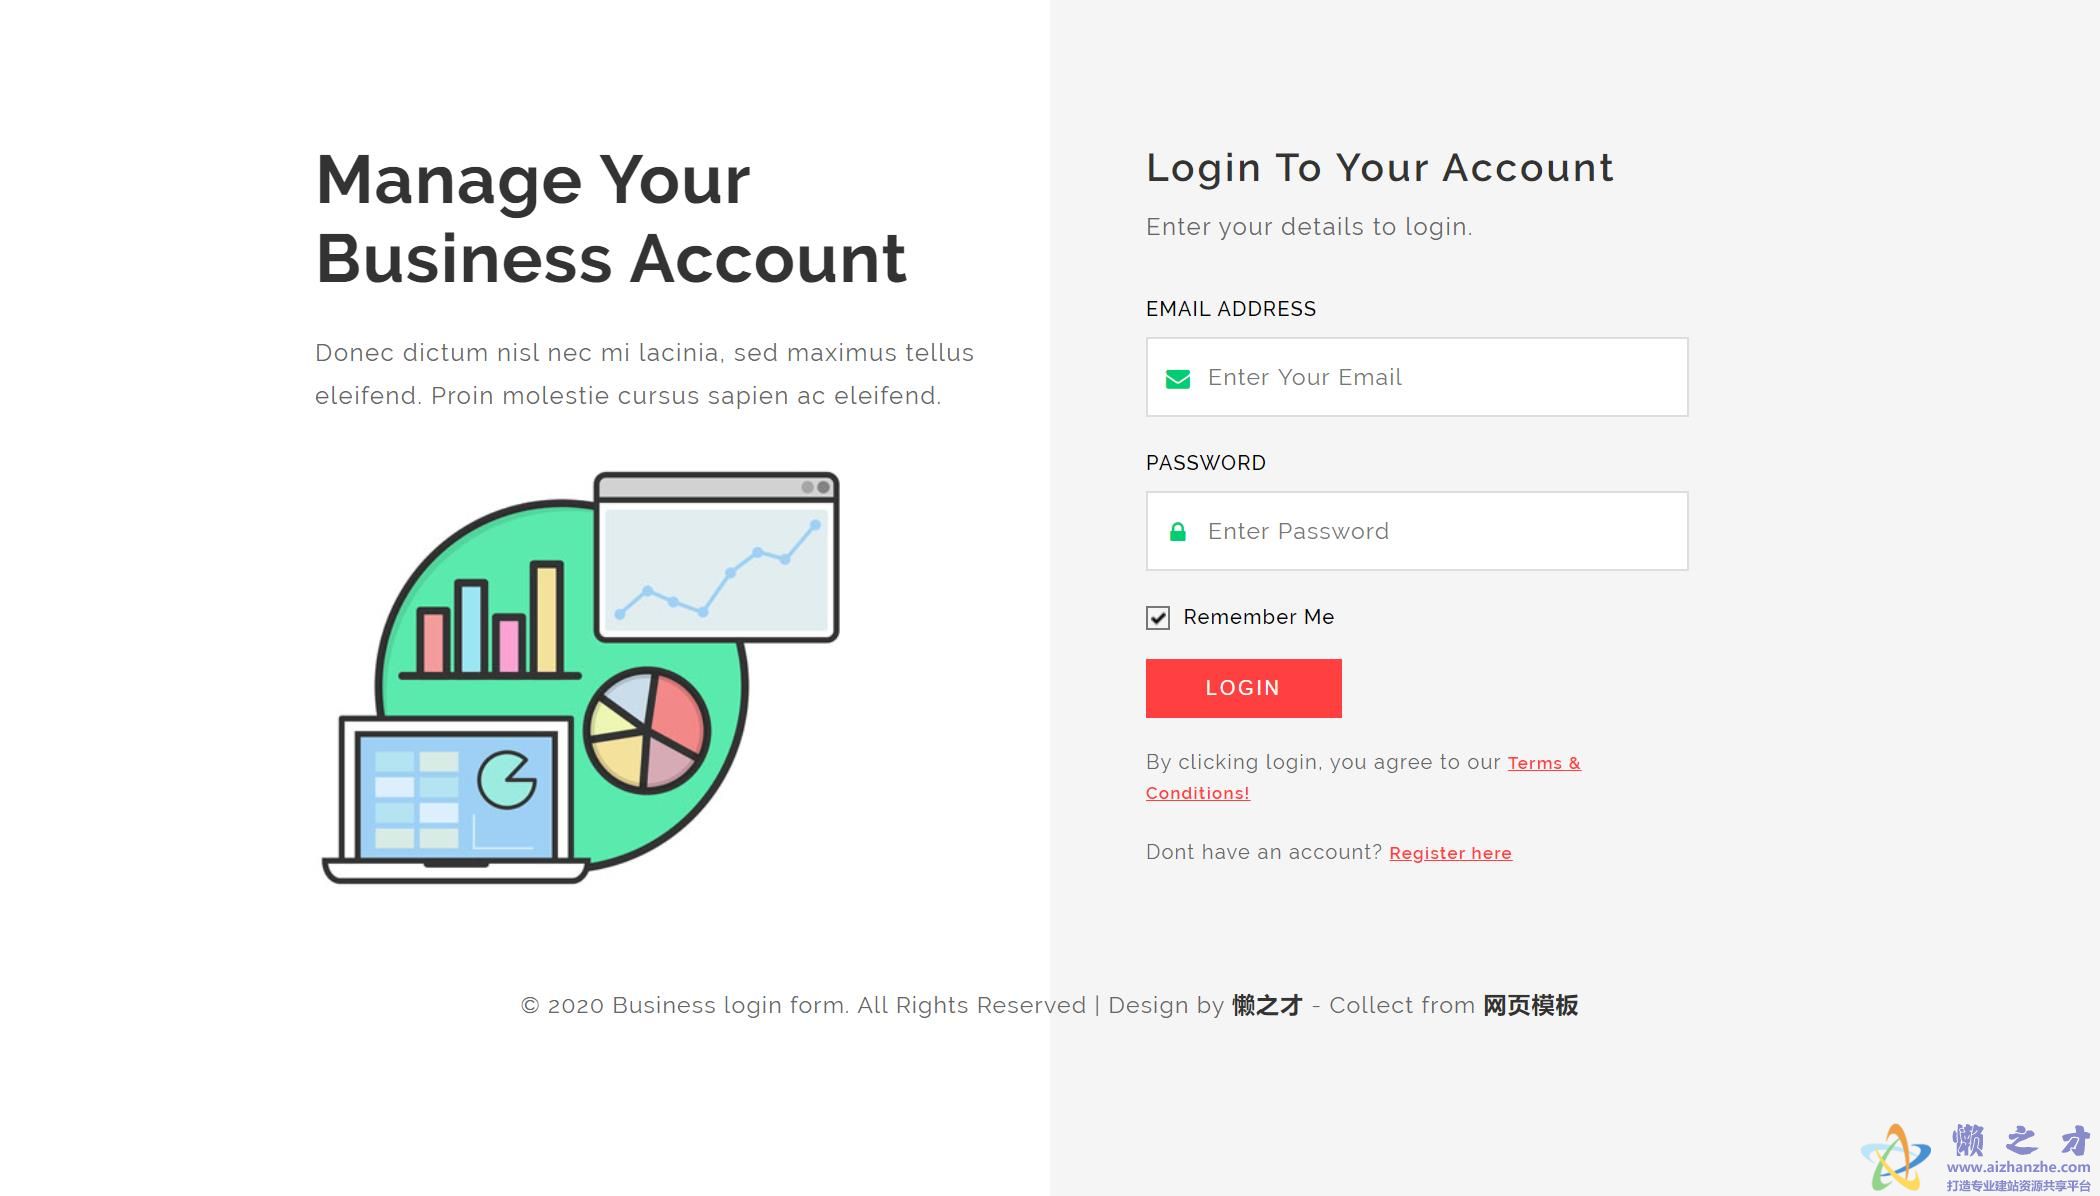
Task: Click the green envelope email icon
Action: point(1178,379)
